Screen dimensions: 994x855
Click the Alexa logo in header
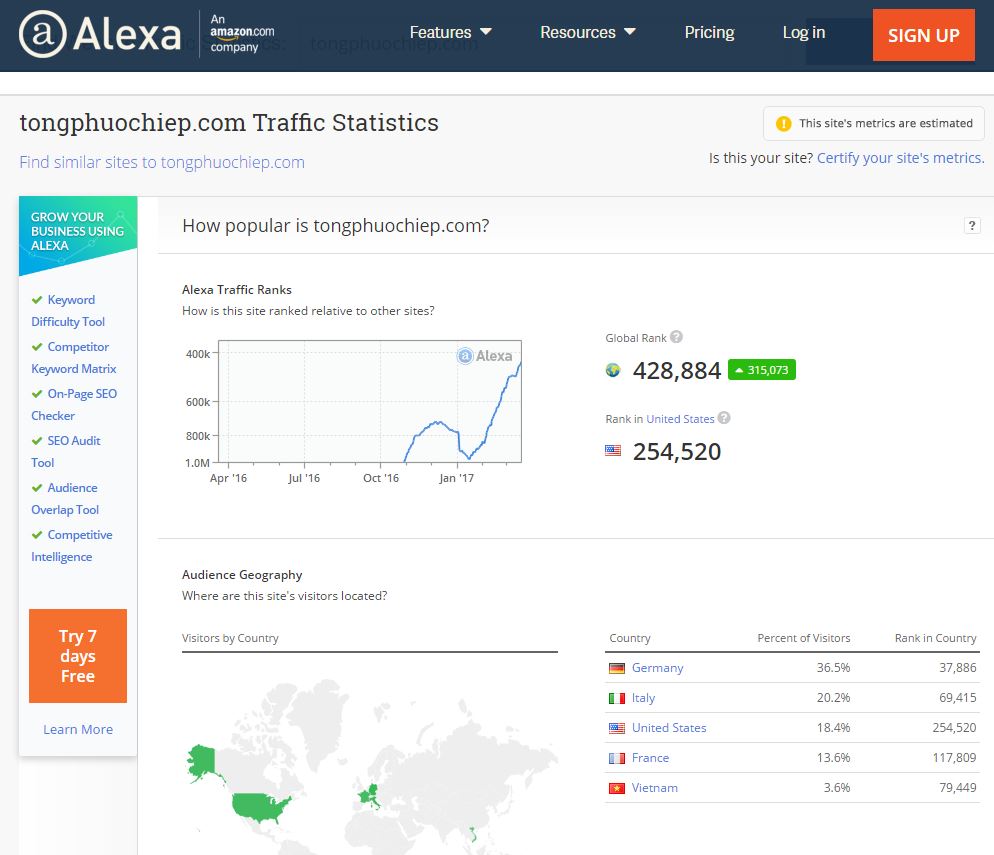tap(100, 34)
